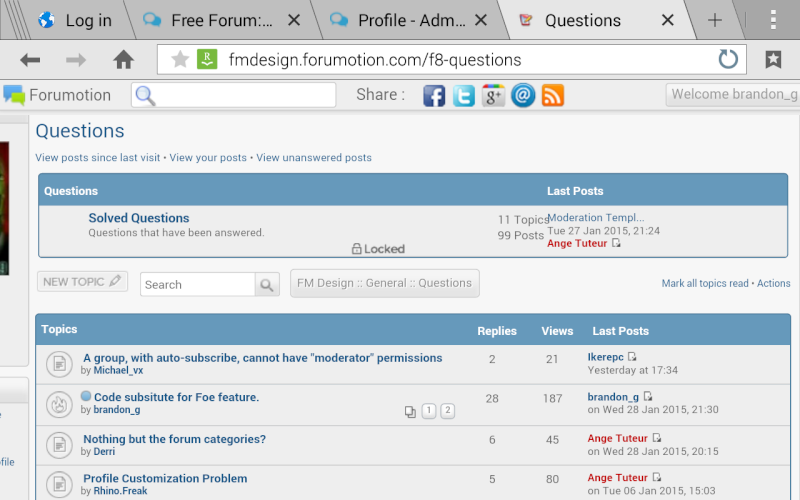Click the search magnifier button next to Search field
Viewport: 800px width, 500px height.
point(267,285)
